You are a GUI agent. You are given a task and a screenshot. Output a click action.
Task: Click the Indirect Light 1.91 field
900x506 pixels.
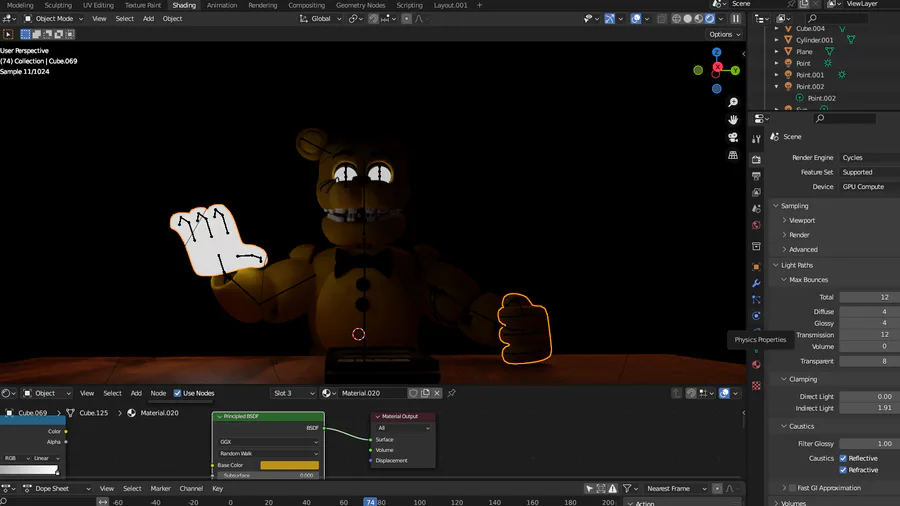coord(870,408)
